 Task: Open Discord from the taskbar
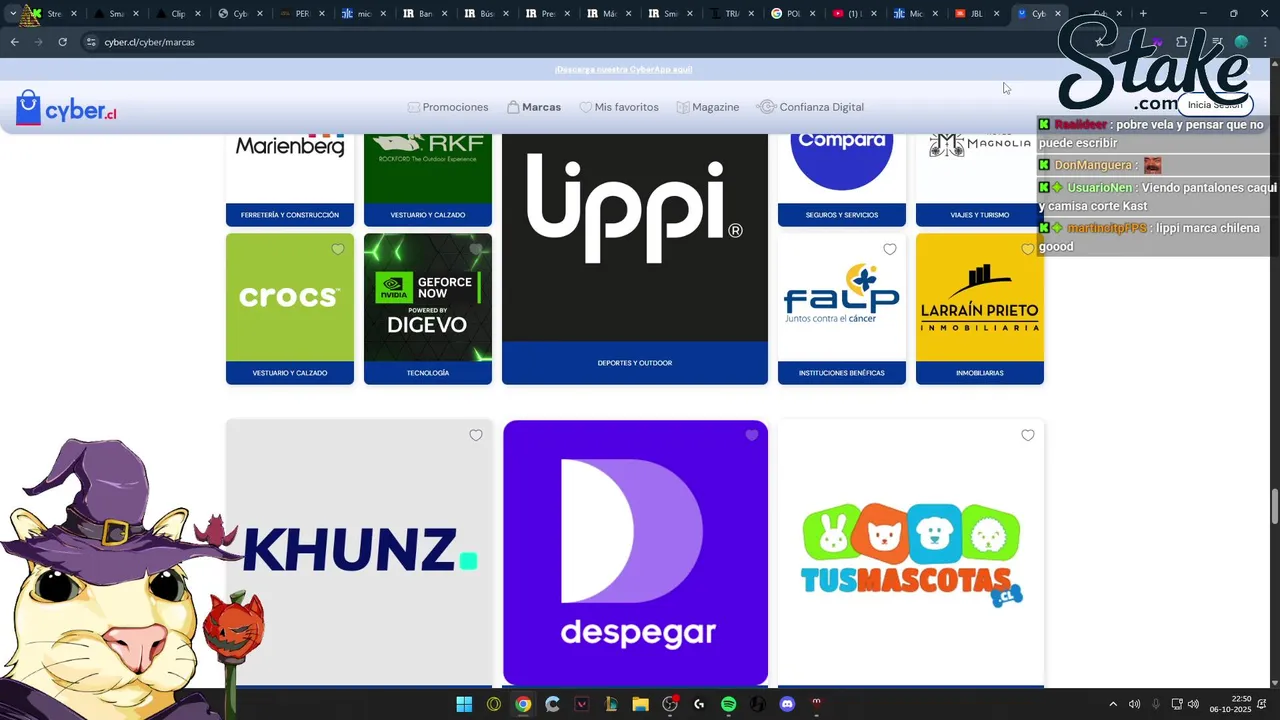(x=787, y=704)
